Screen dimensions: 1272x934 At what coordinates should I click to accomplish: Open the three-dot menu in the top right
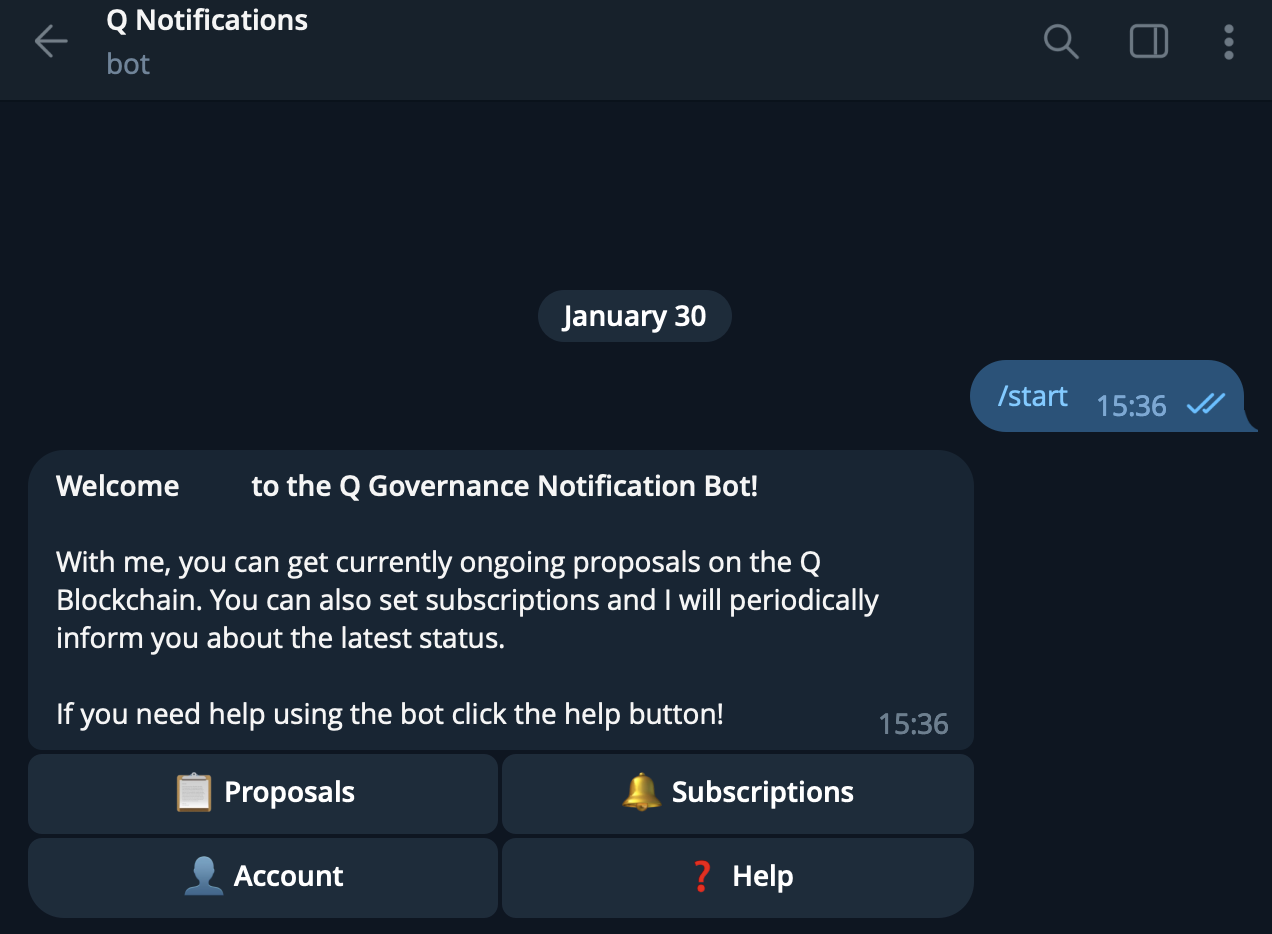point(1228,41)
